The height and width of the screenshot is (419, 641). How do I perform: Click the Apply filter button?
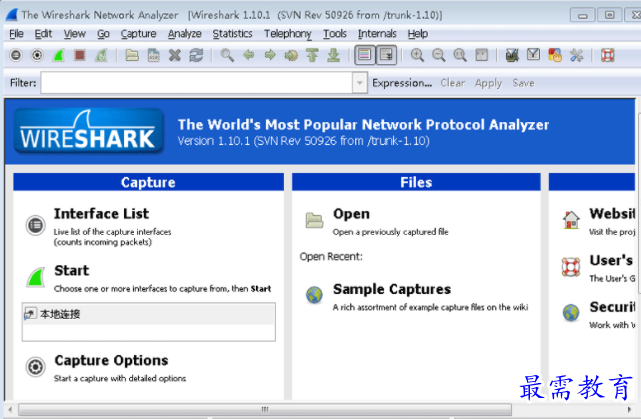[488, 83]
